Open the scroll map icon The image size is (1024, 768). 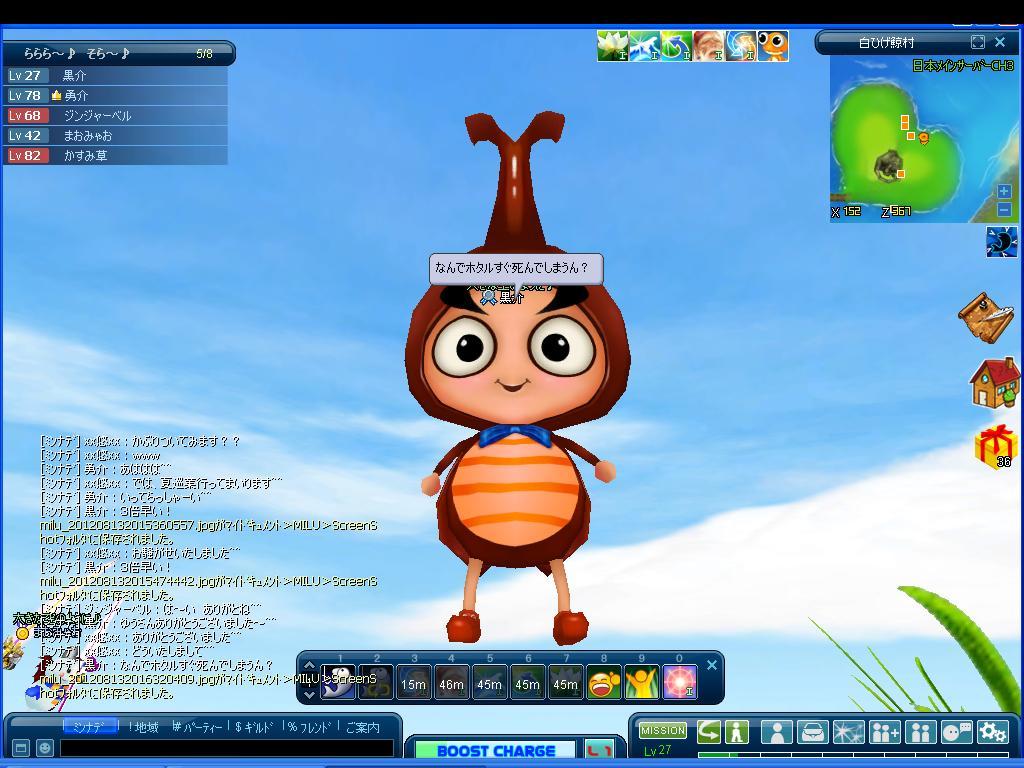click(986, 317)
